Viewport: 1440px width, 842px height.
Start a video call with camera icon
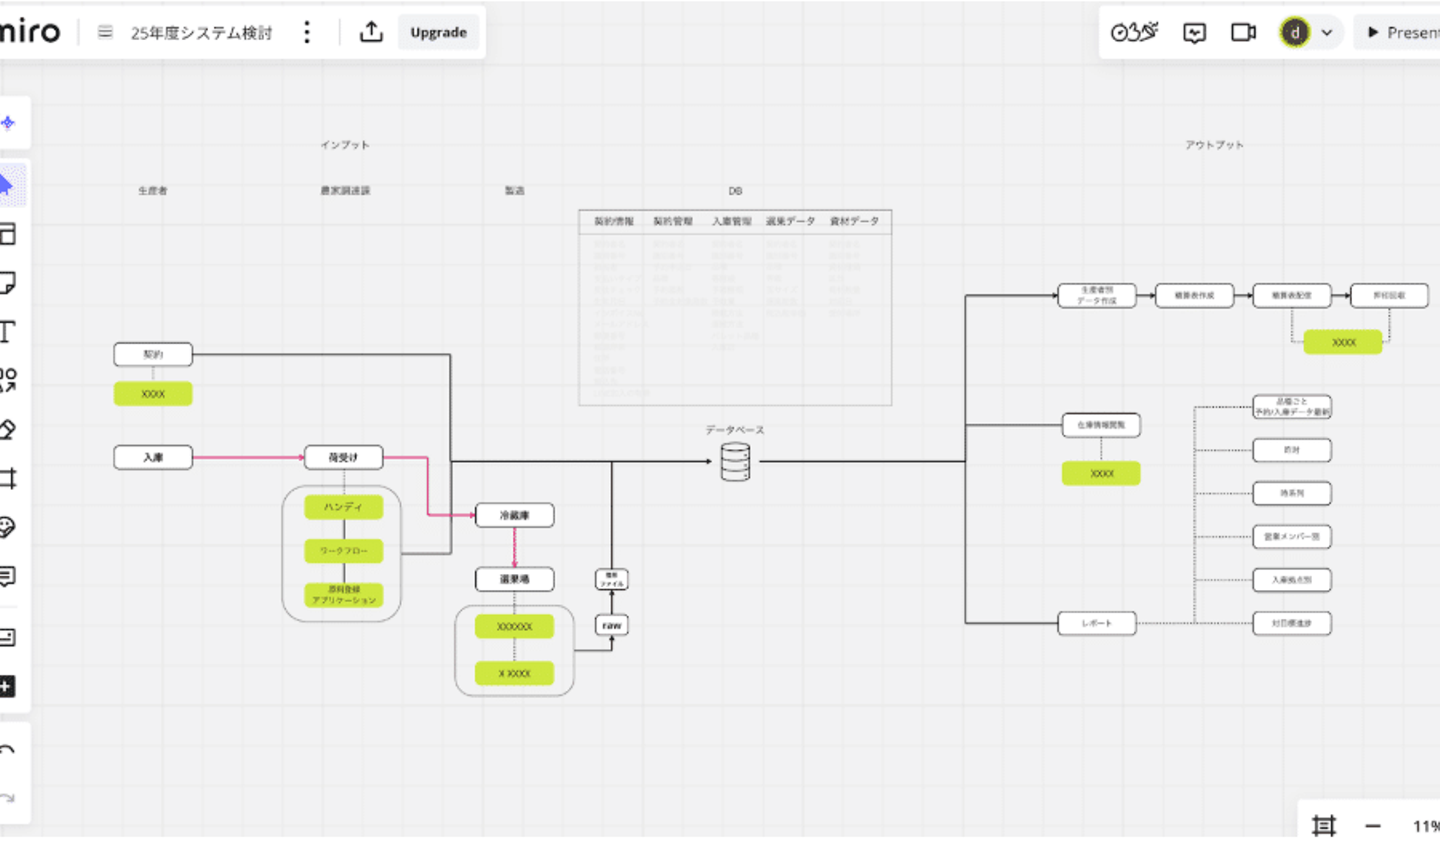(1243, 32)
